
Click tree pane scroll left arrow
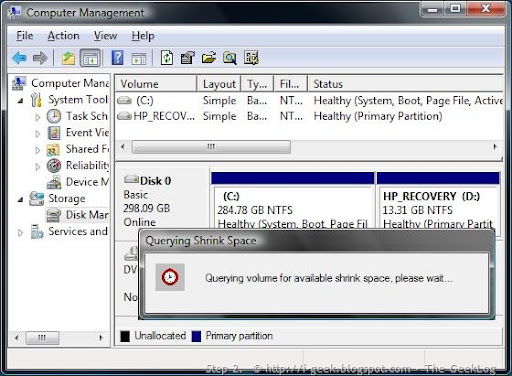pyautogui.click(x=17, y=338)
